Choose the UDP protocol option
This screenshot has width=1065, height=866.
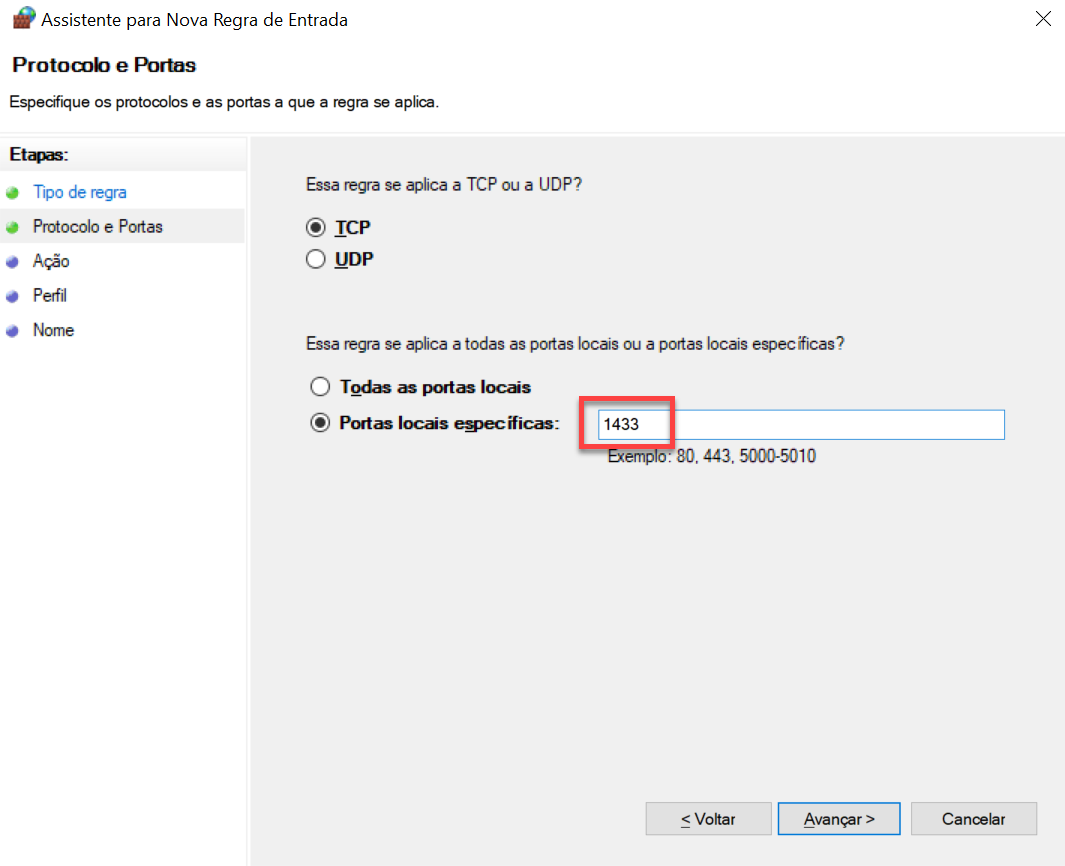click(316, 260)
